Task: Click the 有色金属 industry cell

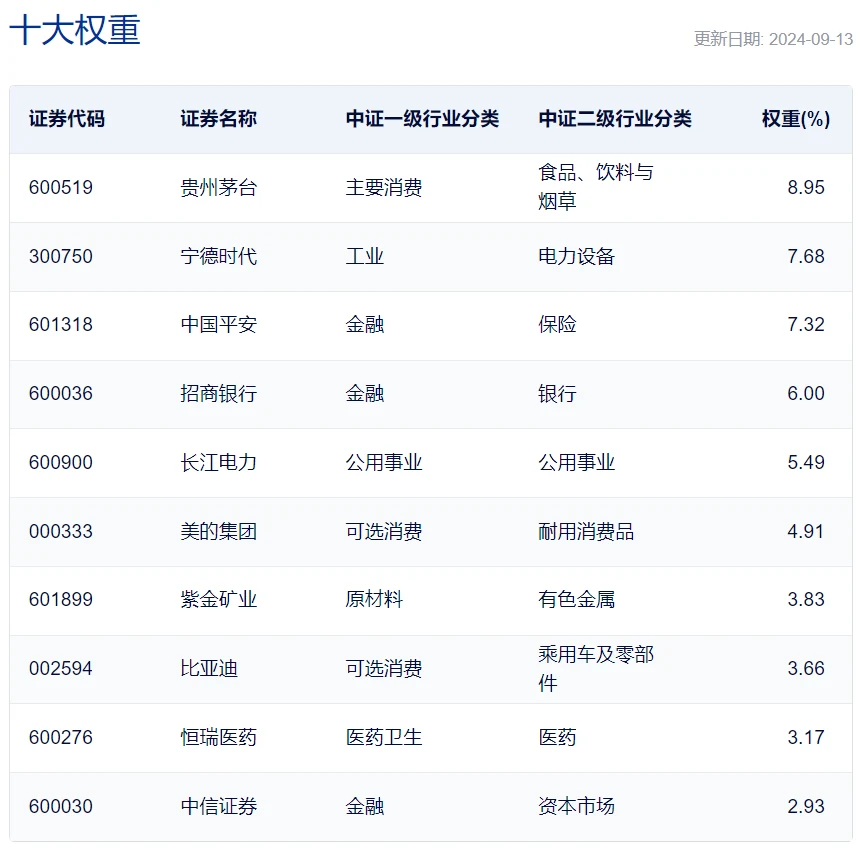Action: (x=576, y=599)
